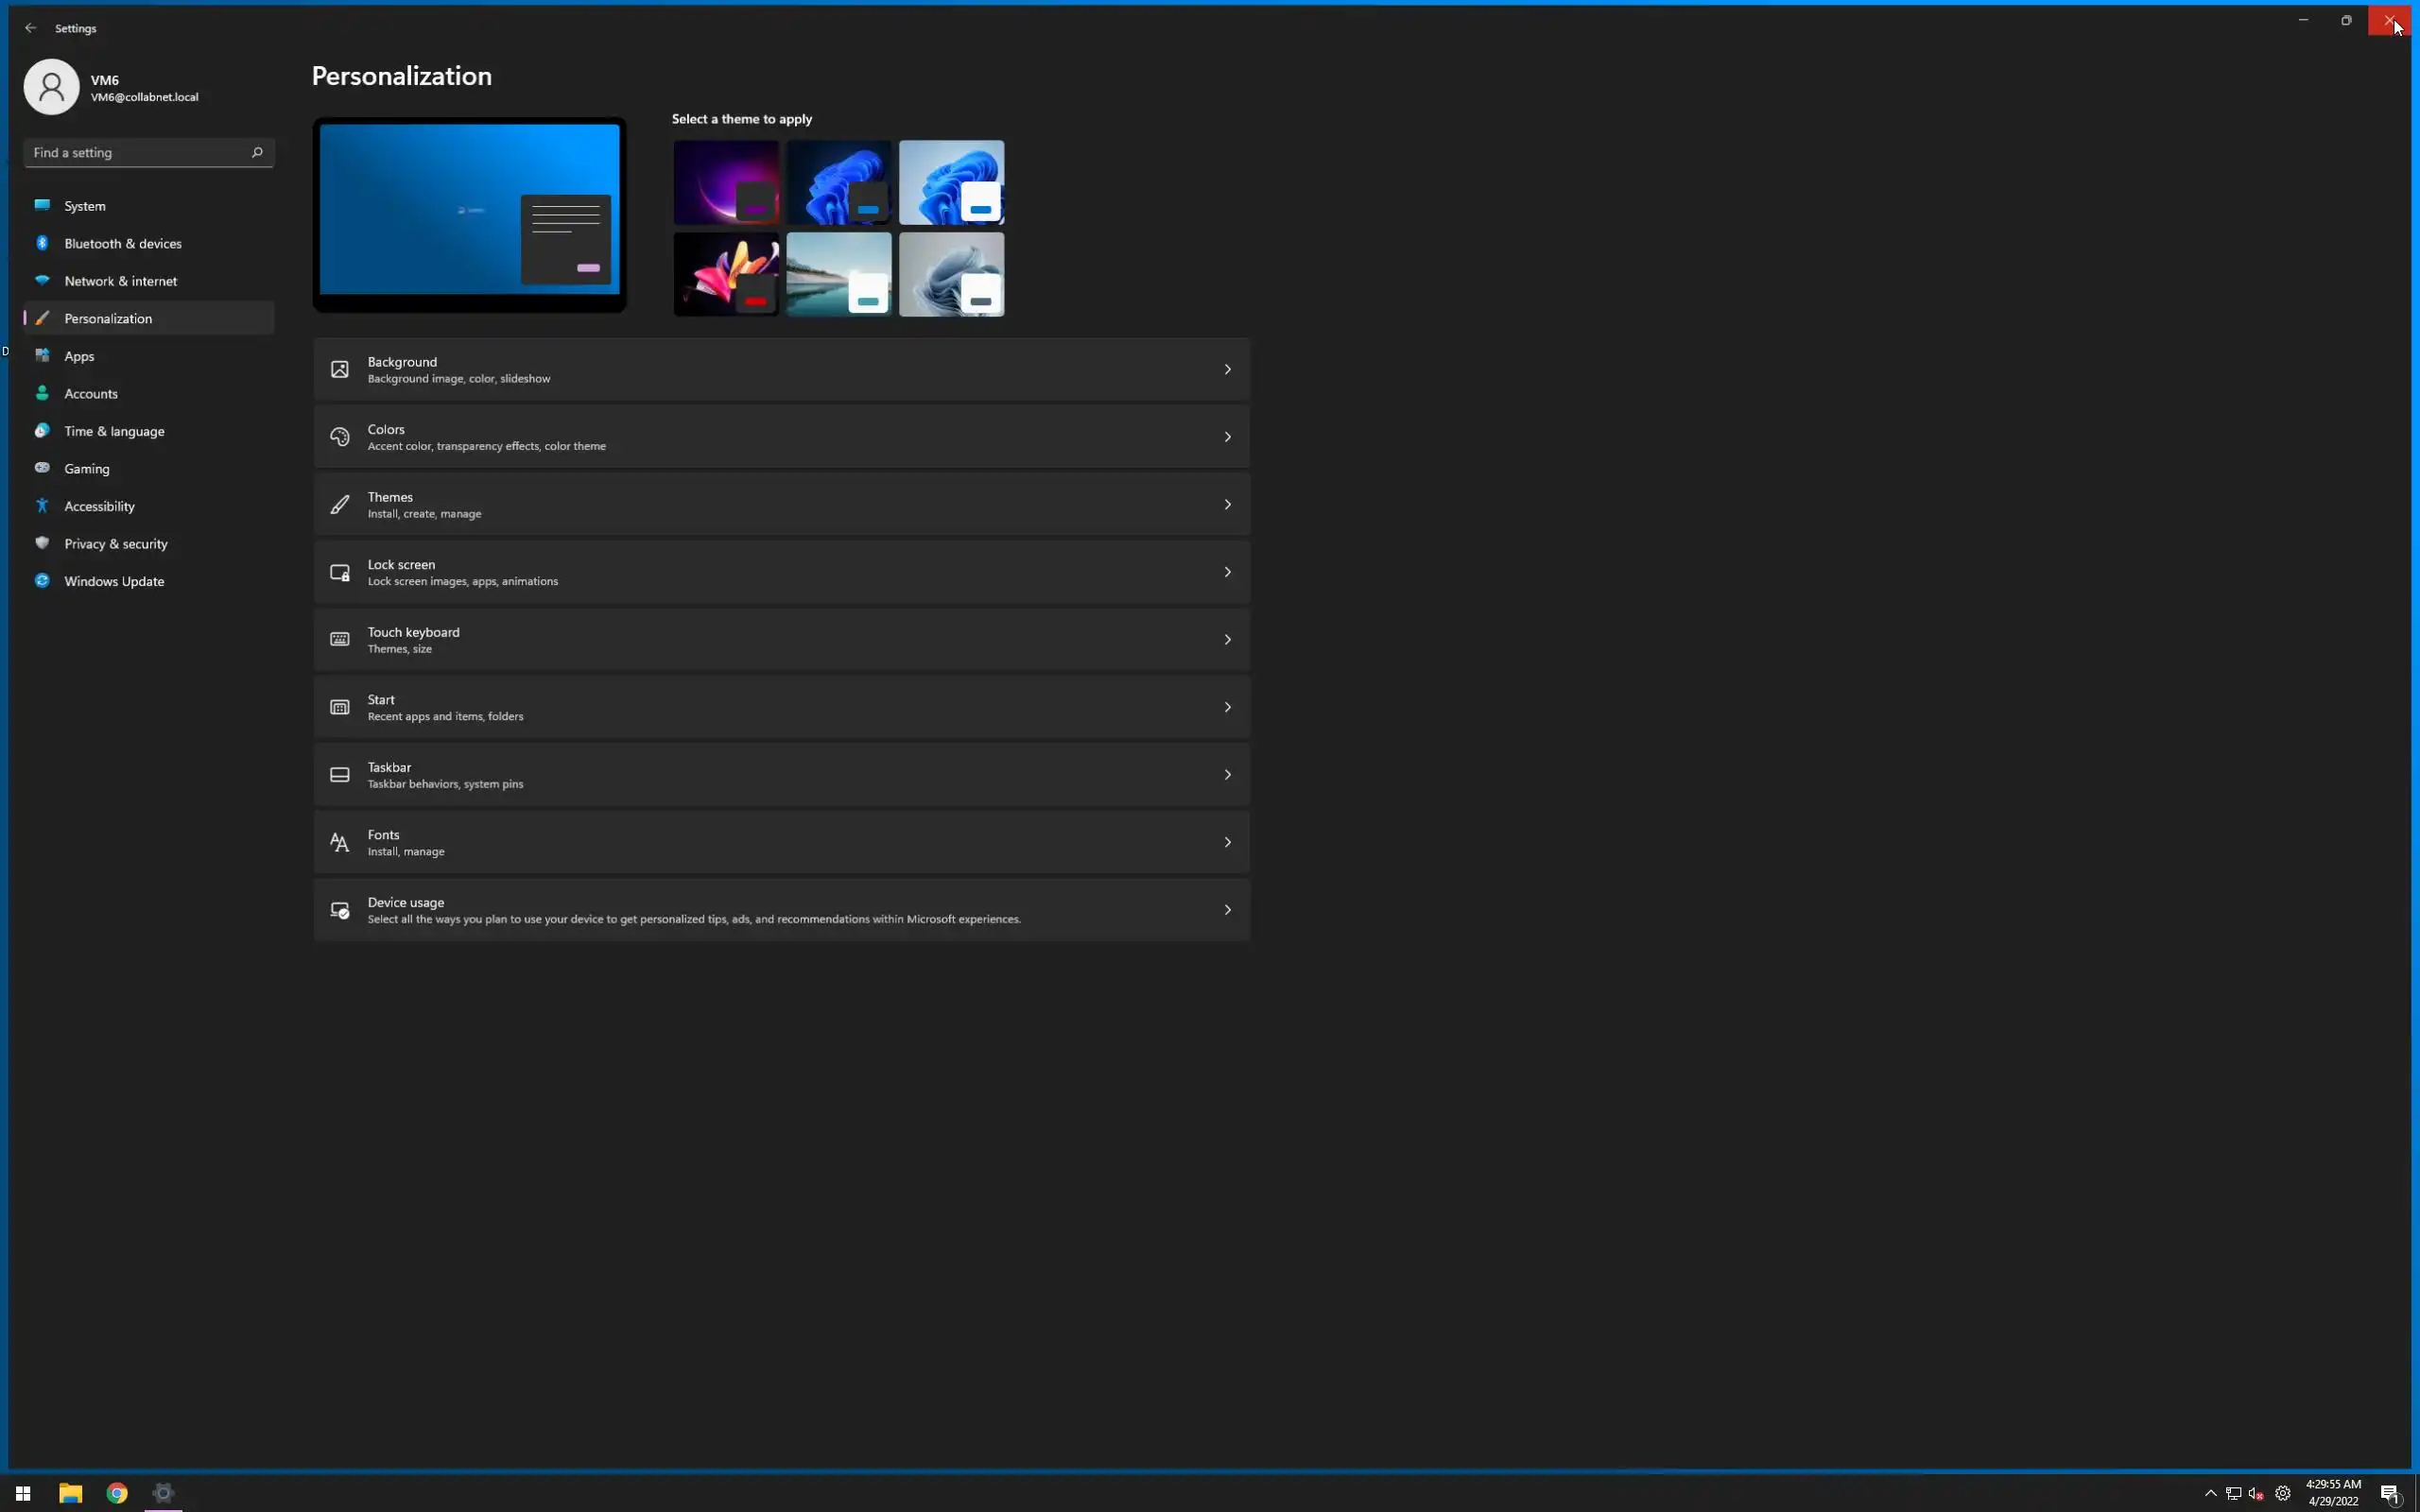Click the search magnifier icon

[x=257, y=152]
